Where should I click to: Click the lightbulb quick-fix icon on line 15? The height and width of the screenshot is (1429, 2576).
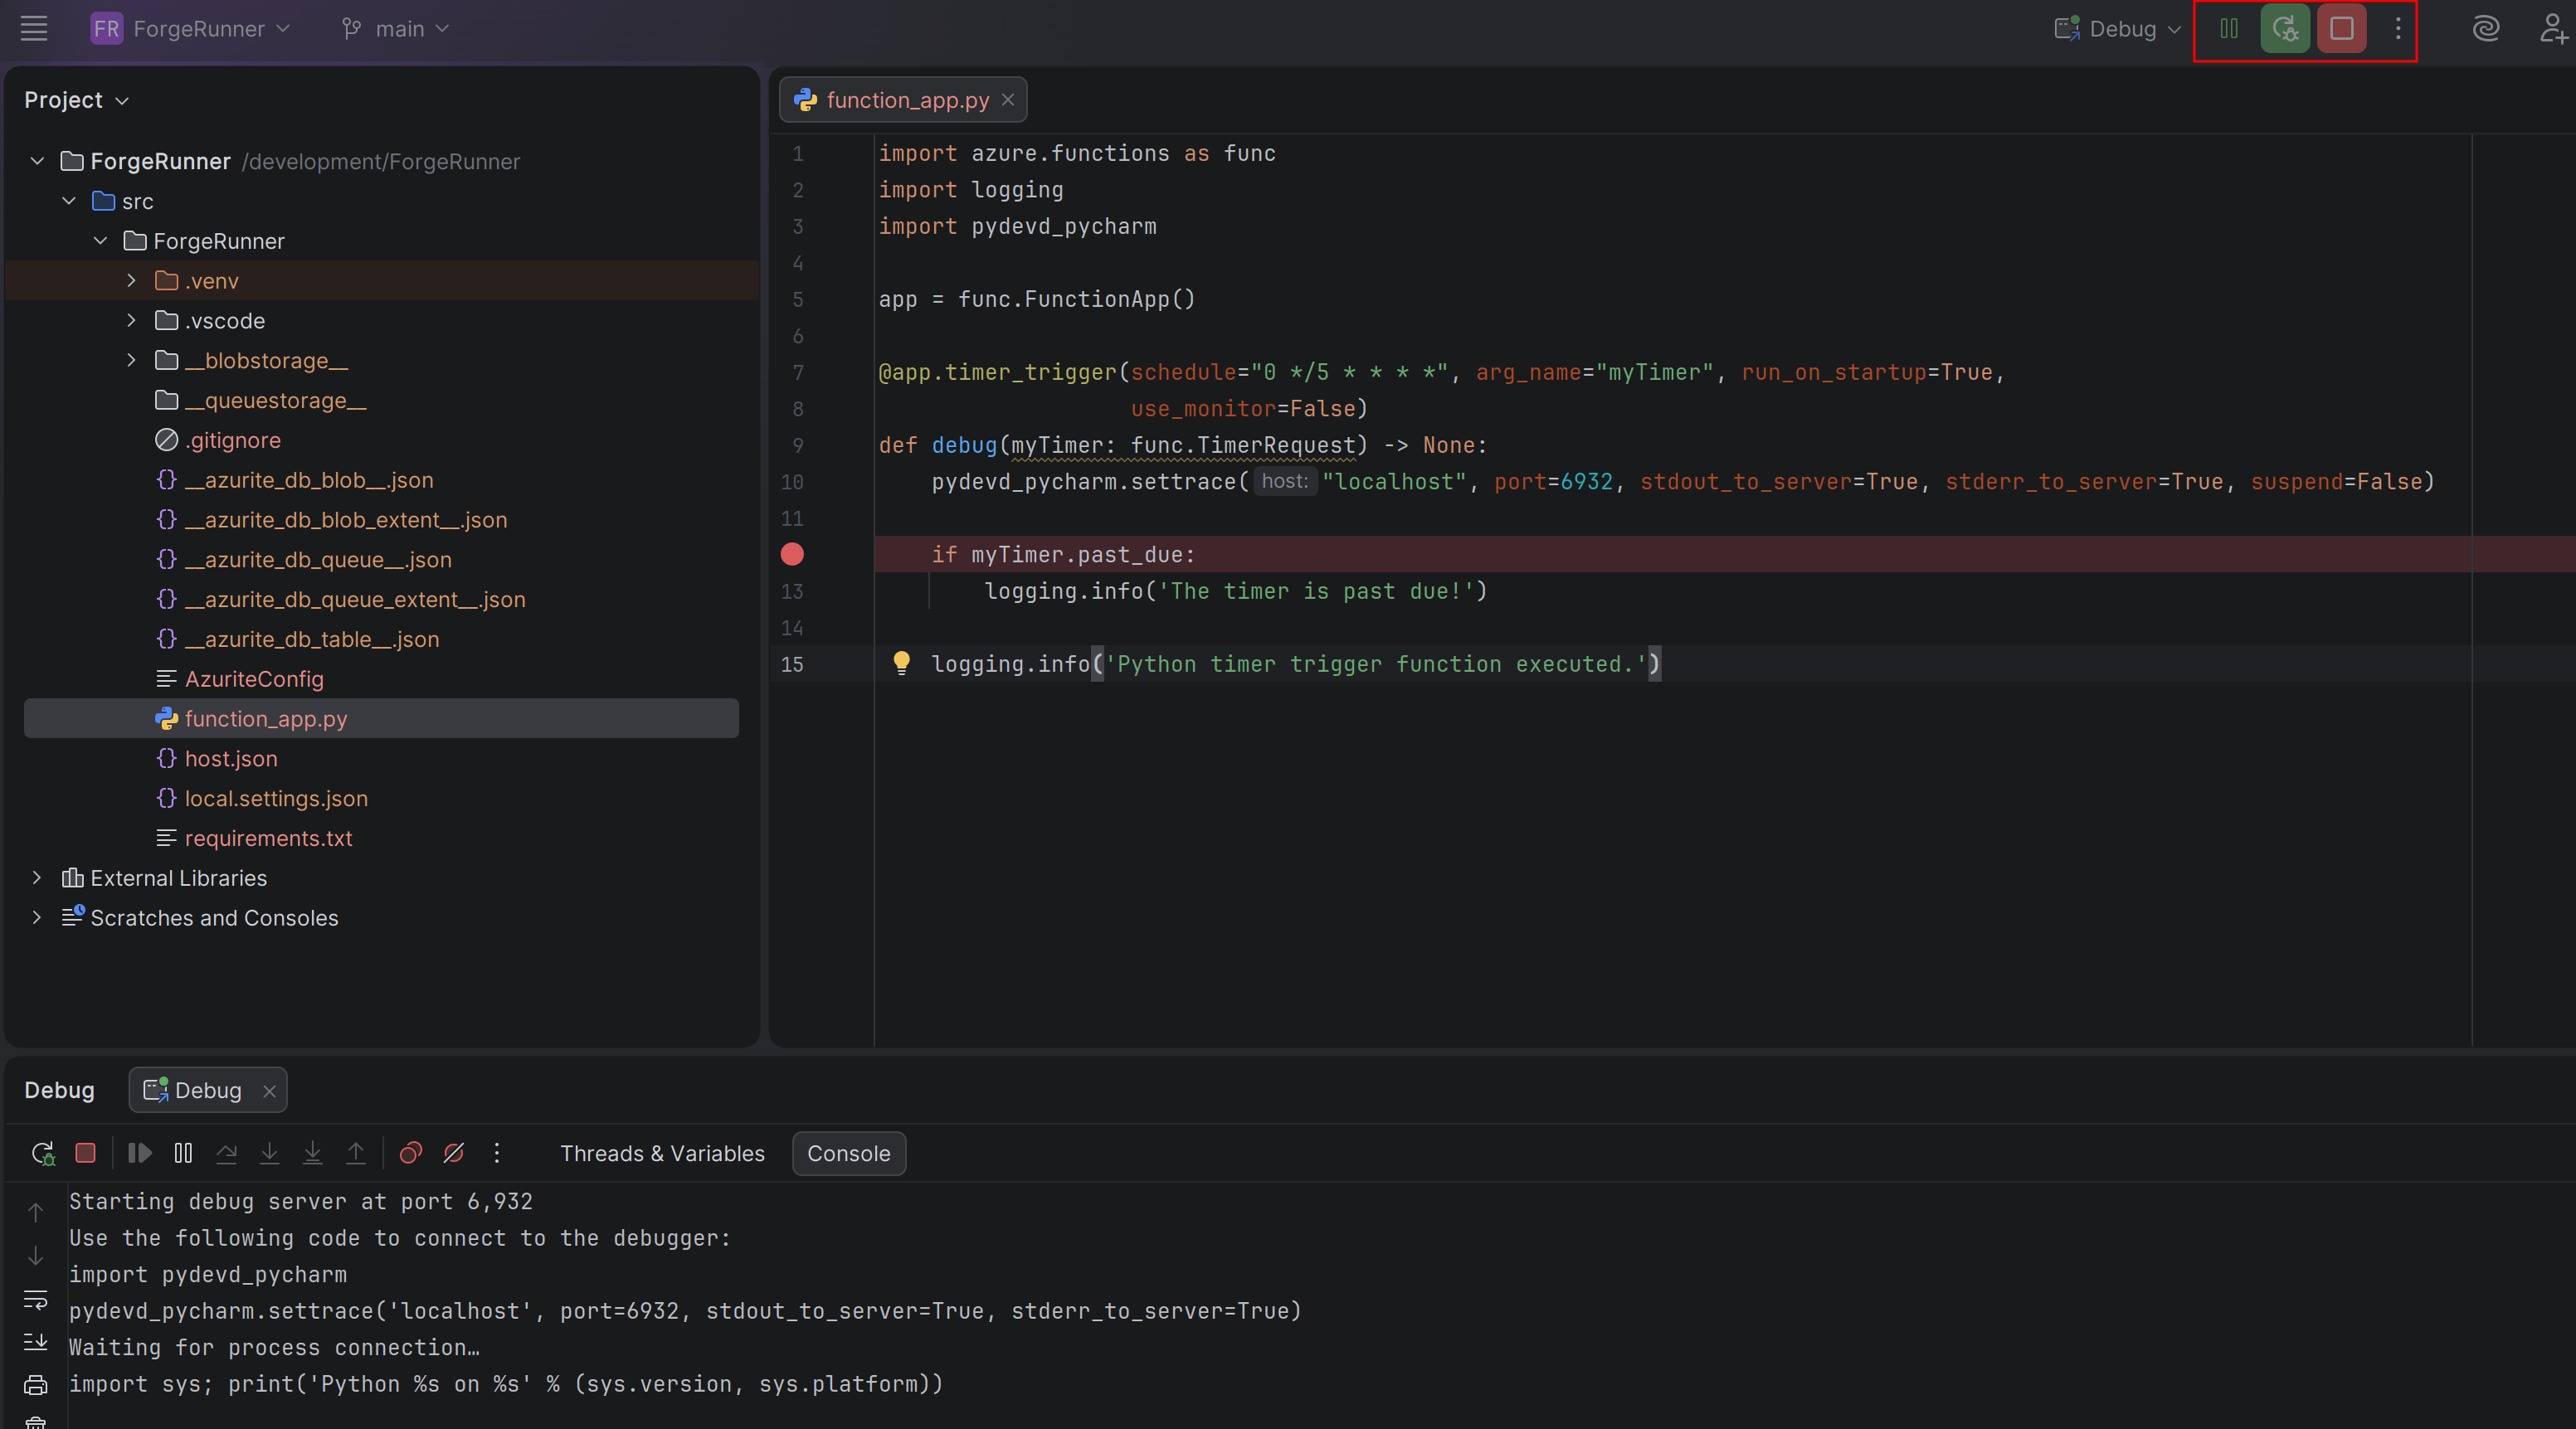[x=901, y=663]
